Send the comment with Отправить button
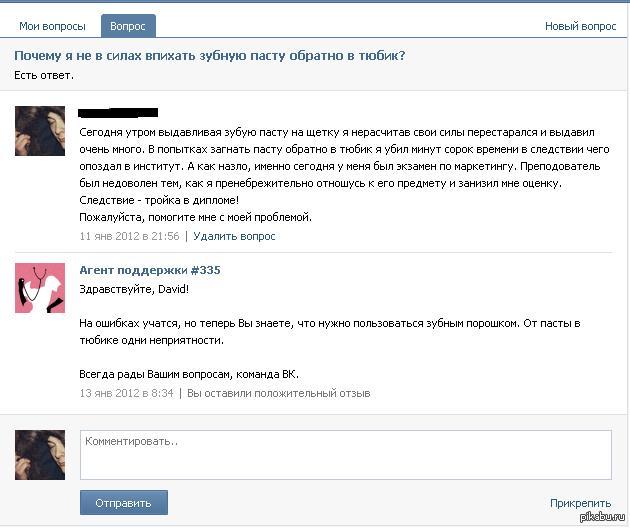This screenshot has height=528, width=630. pyautogui.click(x=124, y=503)
